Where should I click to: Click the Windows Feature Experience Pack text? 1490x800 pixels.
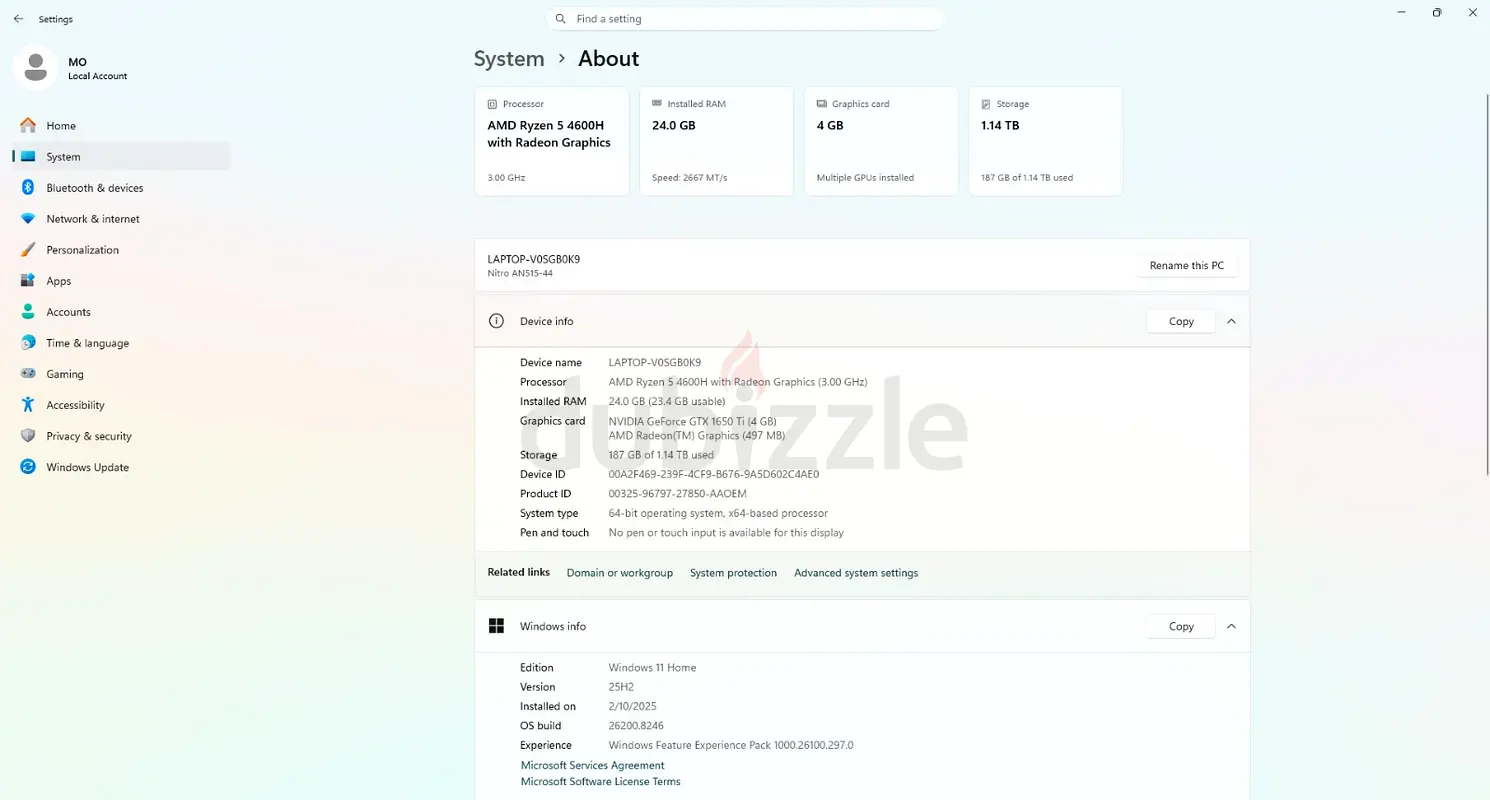point(731,745)
